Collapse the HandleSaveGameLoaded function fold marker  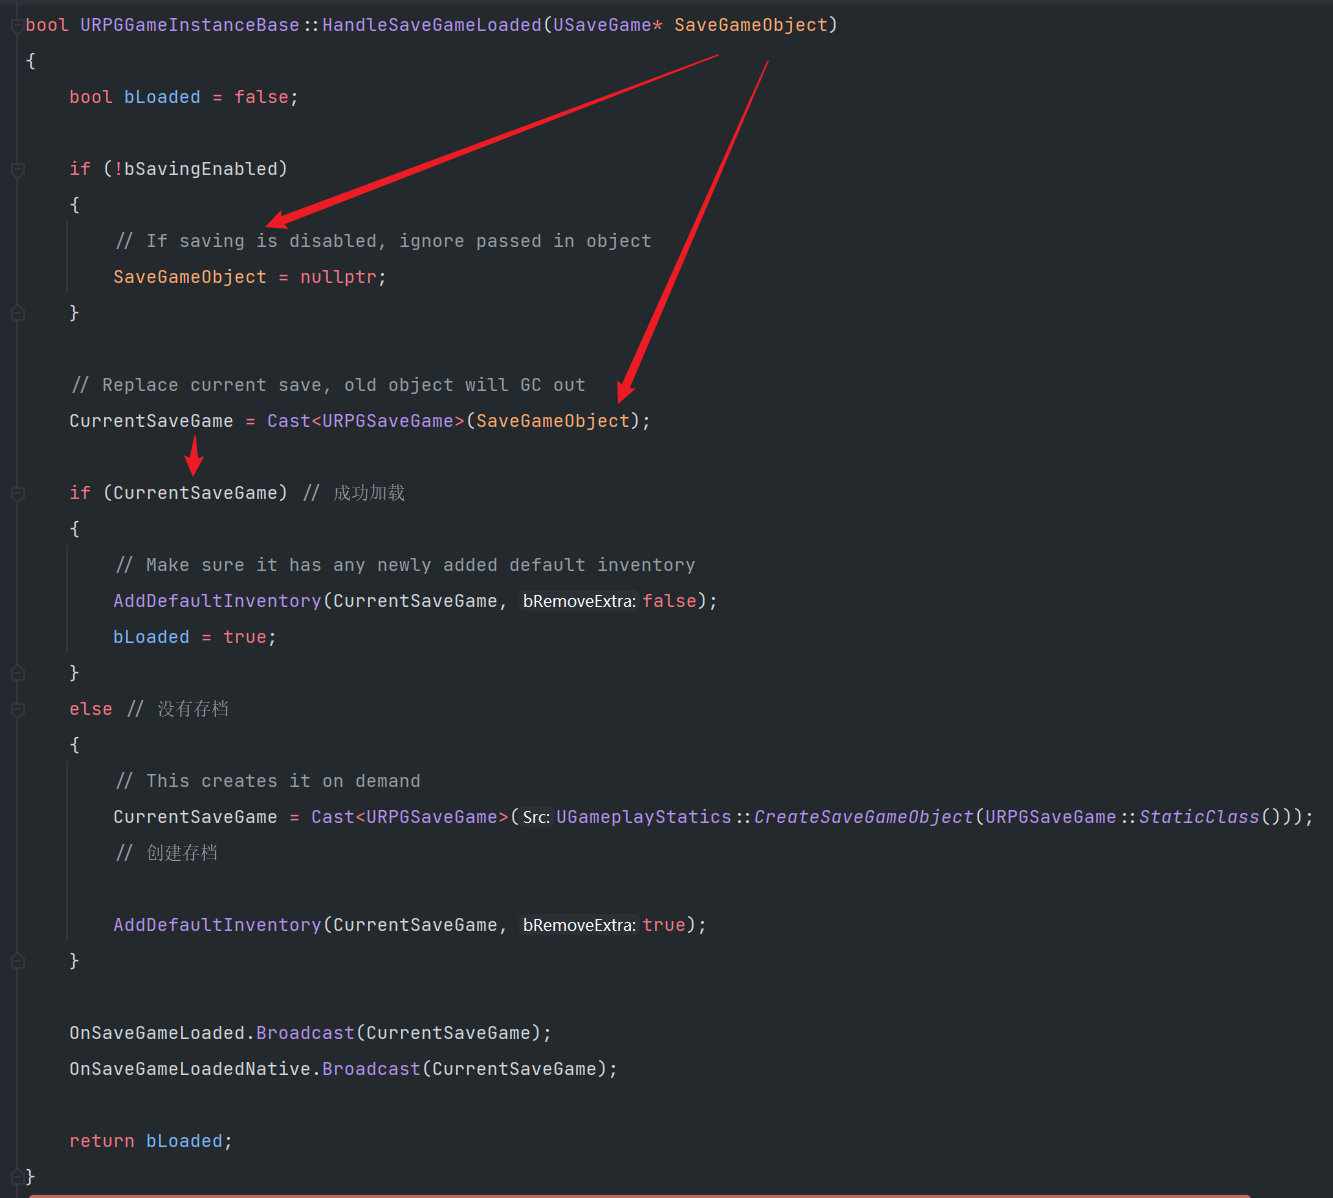pyautogui.click(x=17, y=26)
